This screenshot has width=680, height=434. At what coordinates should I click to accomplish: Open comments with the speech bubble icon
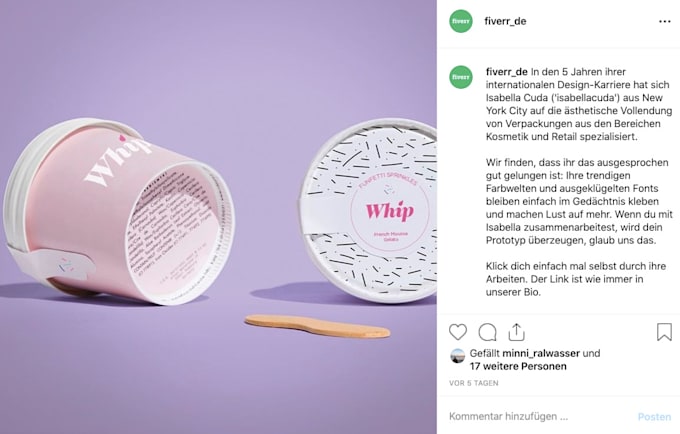pos(487,332)
